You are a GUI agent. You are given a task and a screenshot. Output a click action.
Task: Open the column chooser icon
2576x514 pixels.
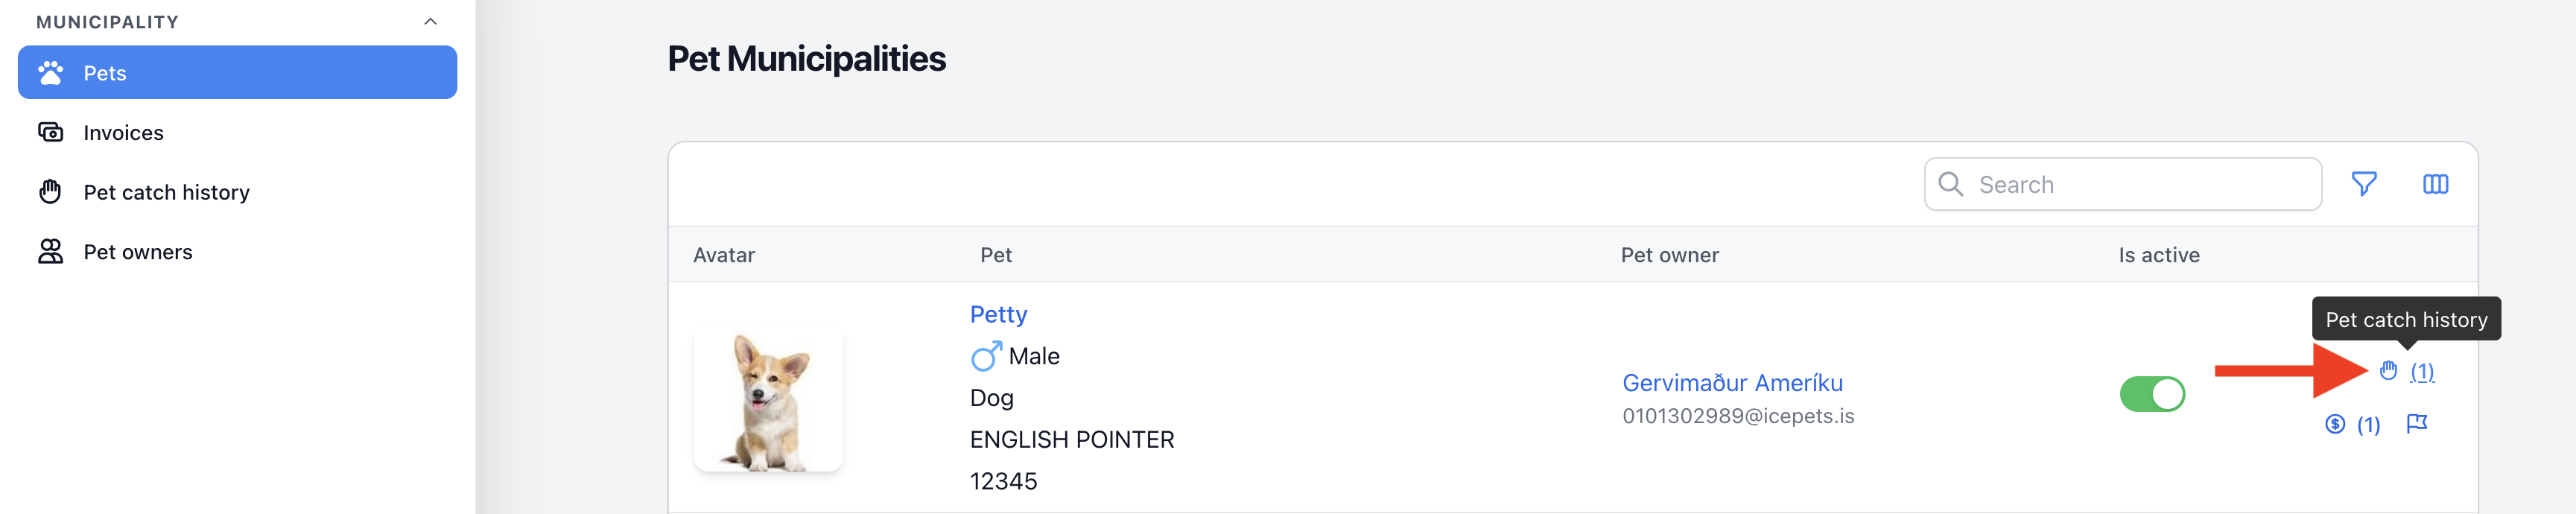tap(2435, 184)
